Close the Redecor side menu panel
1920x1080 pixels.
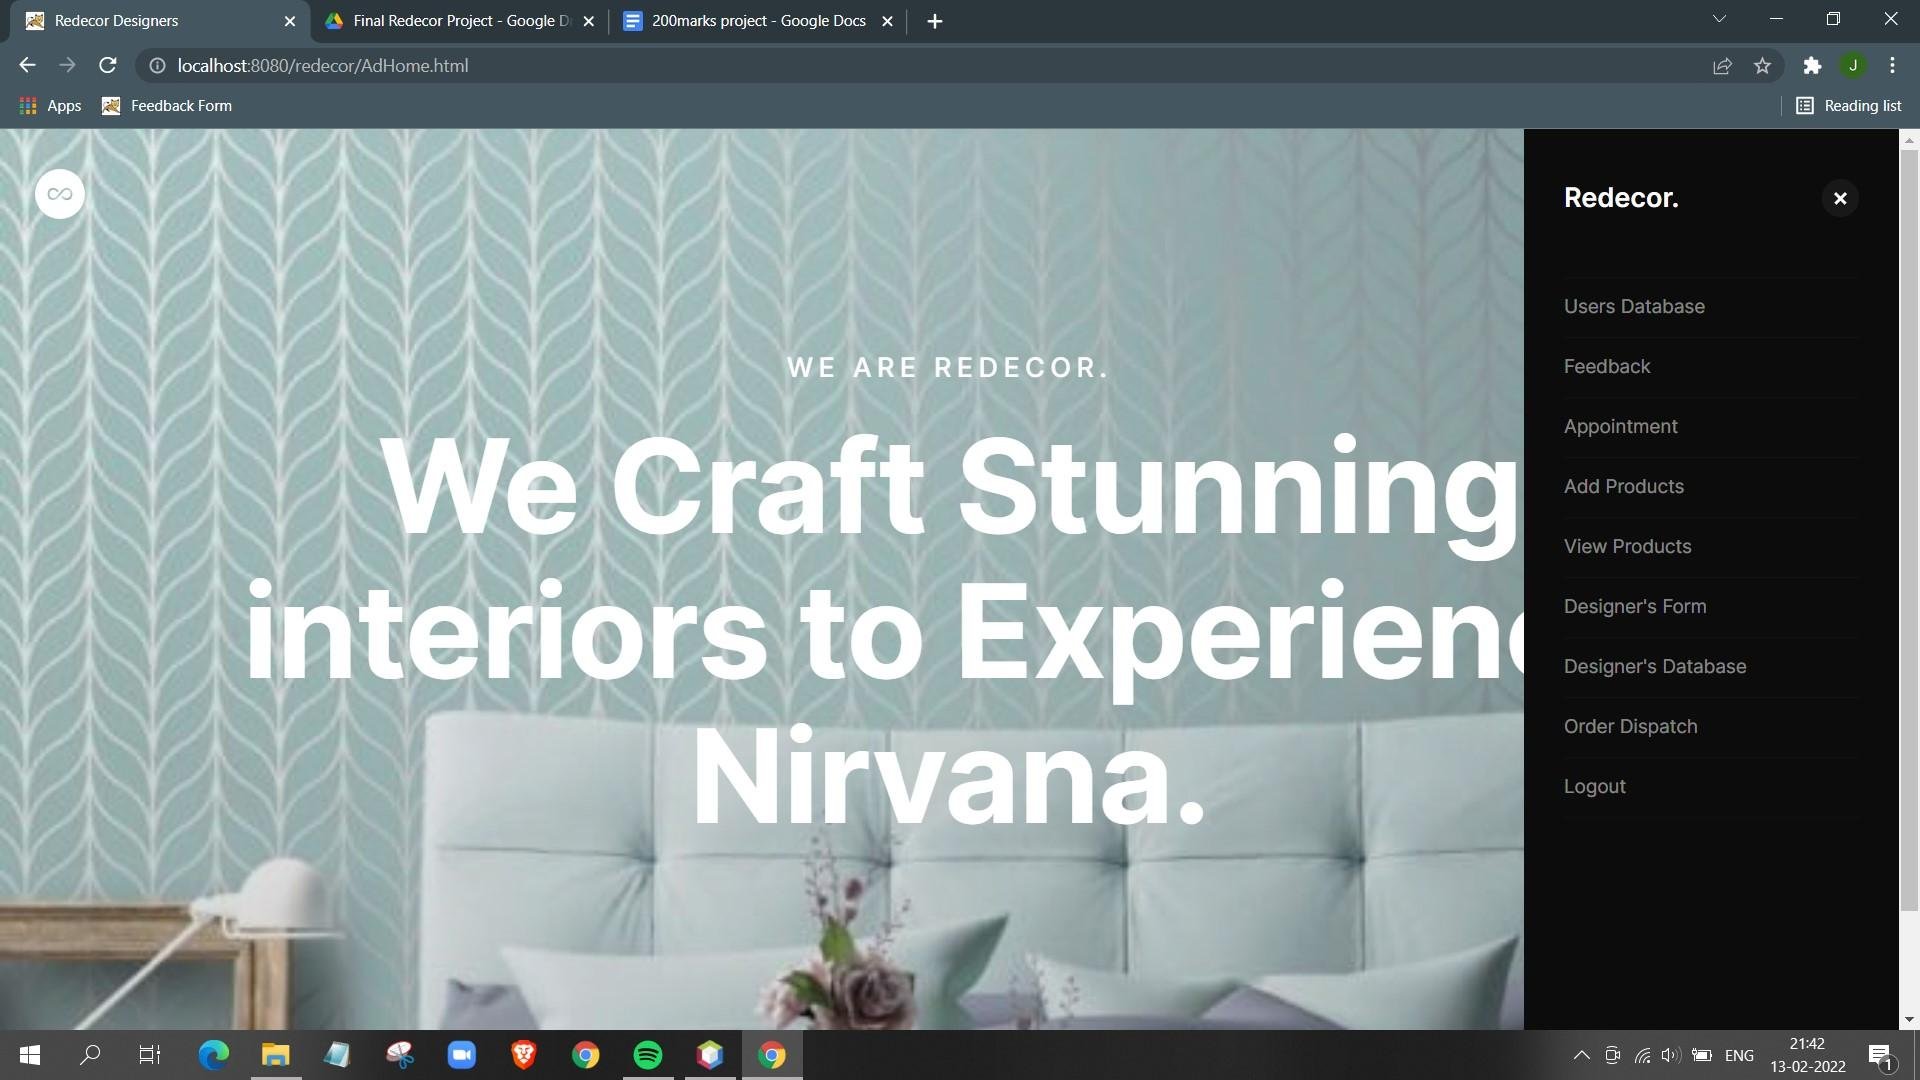(x=1839, y=198)
